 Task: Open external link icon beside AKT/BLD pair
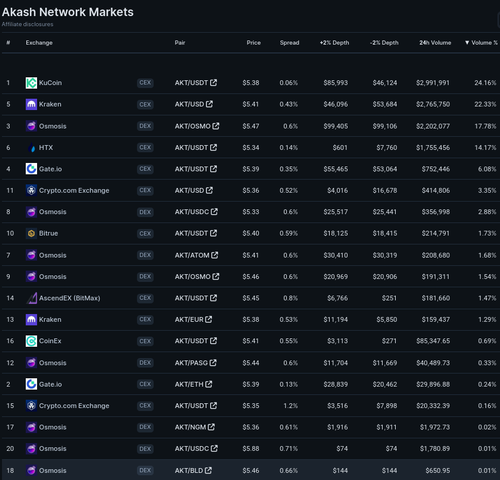pyautogui.click(x=208, y=470)
